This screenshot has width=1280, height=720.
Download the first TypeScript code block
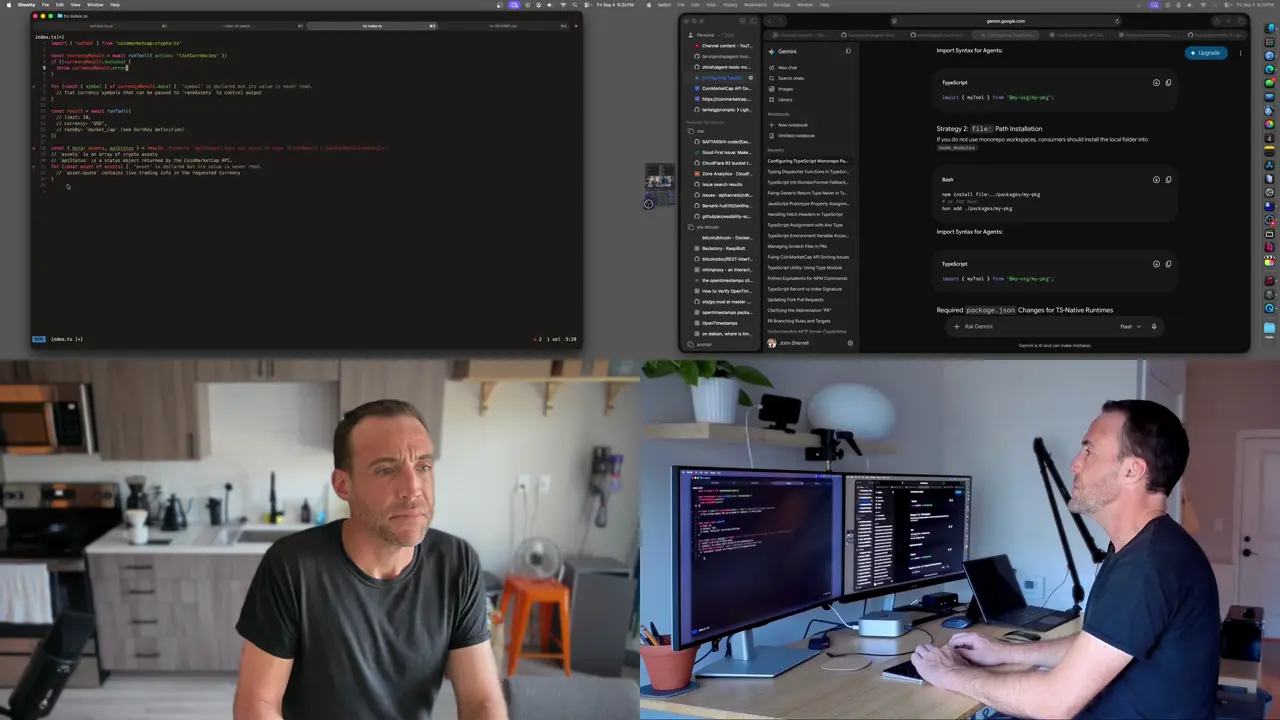click(1156, 83)
